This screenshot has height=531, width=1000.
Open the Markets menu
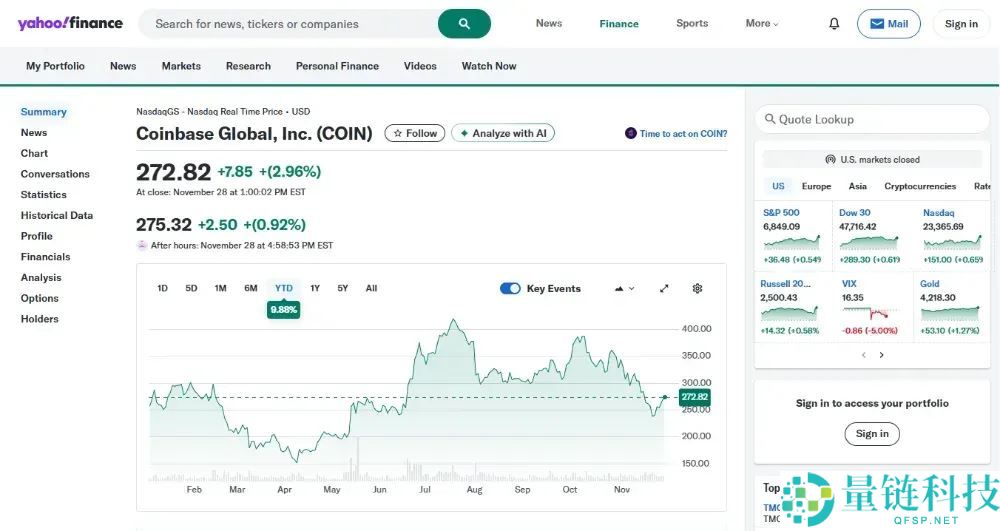pos(181,66)
